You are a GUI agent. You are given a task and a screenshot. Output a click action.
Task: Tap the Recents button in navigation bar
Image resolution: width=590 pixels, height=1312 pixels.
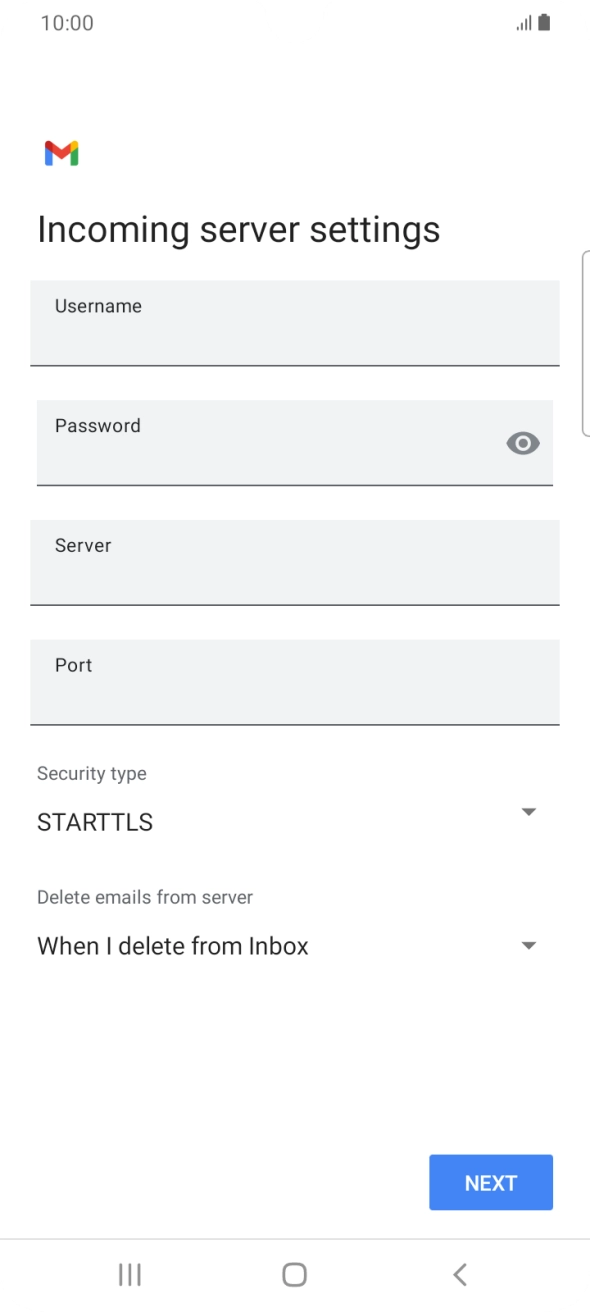(x=129, y=1274)
